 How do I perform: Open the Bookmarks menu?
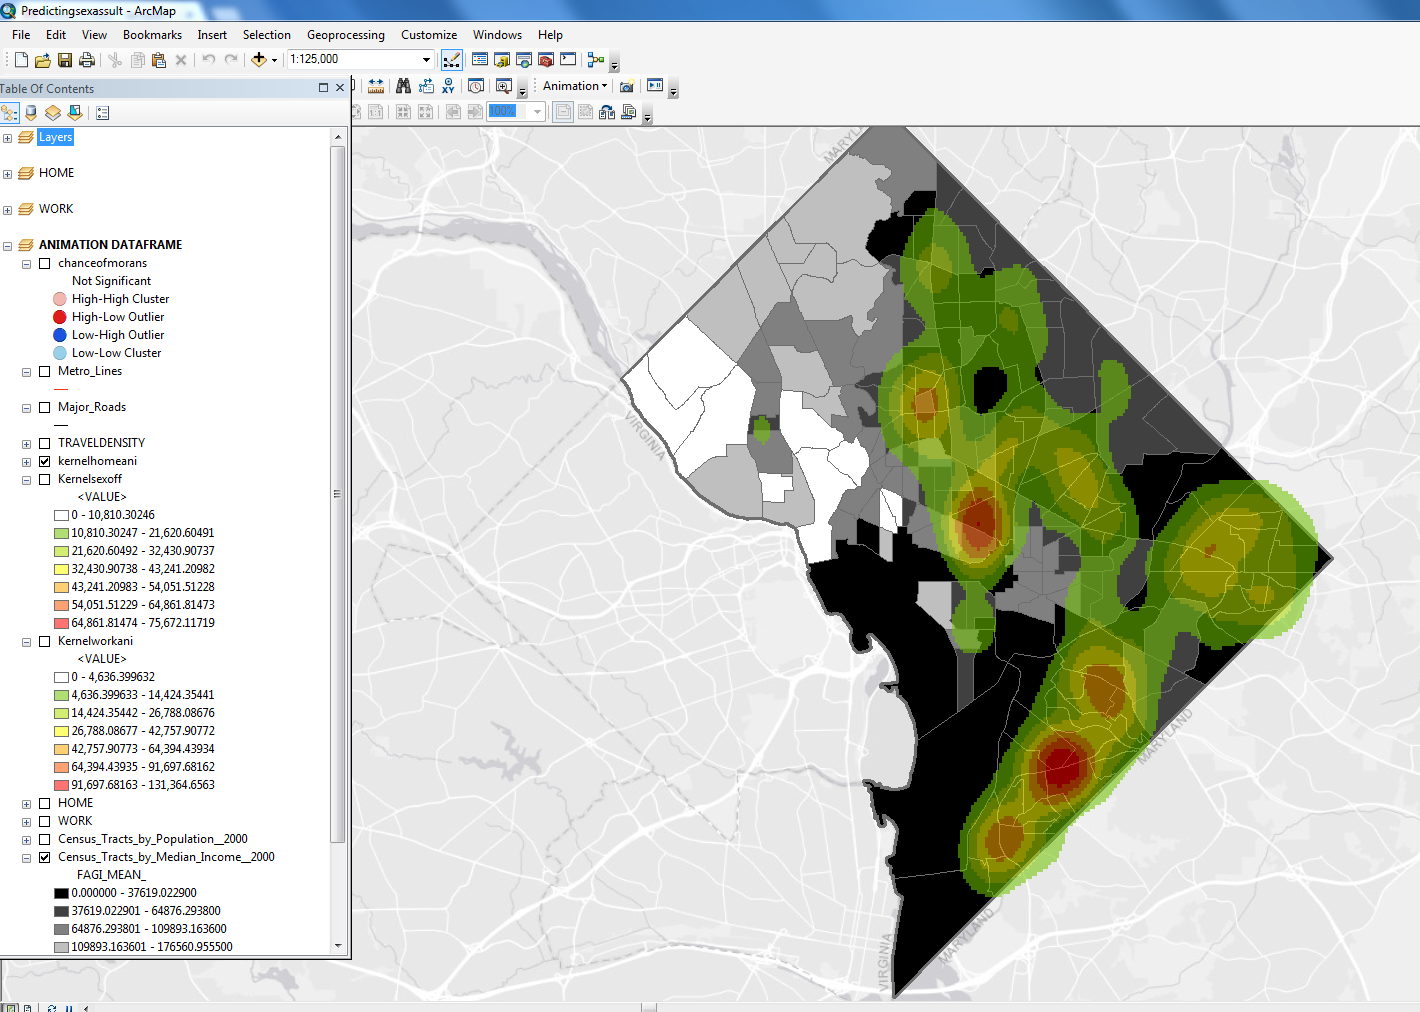coord(152,35)
